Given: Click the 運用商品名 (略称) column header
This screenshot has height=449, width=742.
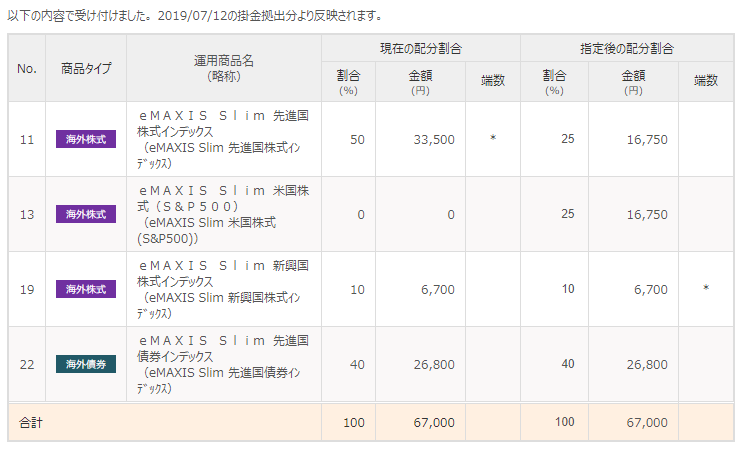Looking at the screenshot, I should 223,68.
